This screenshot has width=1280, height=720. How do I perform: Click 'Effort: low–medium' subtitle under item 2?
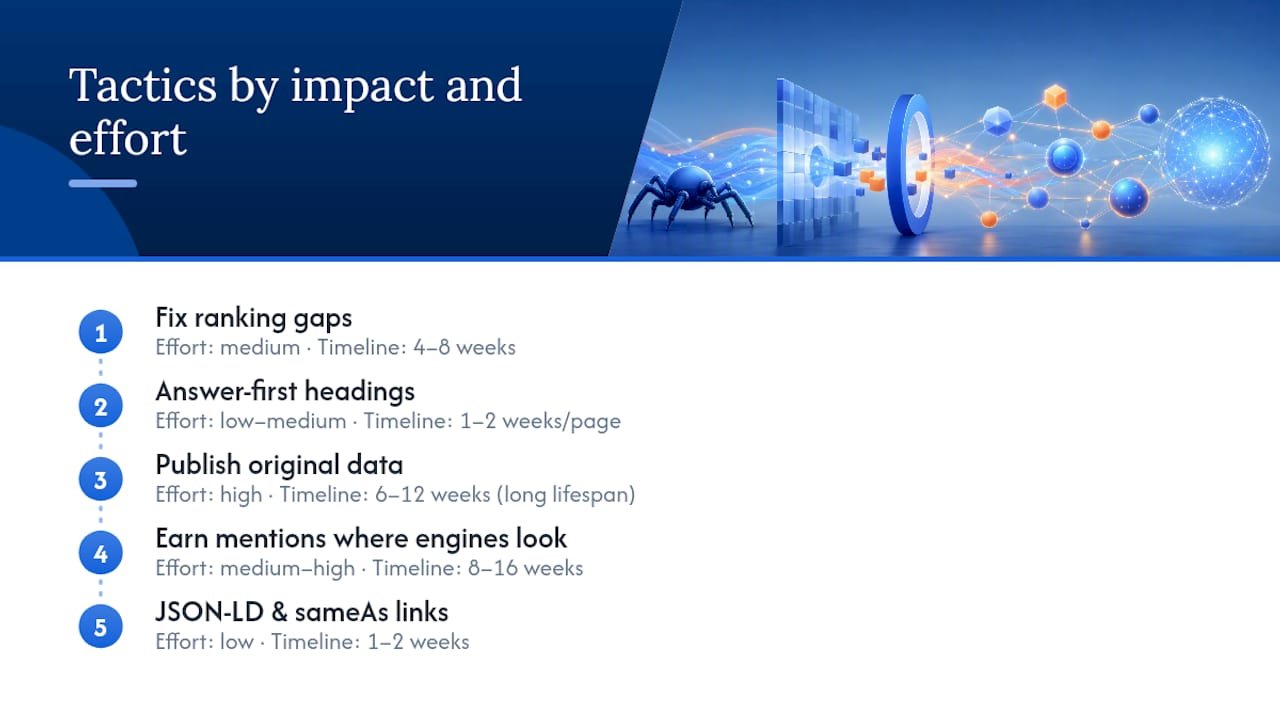click(251, 421)
